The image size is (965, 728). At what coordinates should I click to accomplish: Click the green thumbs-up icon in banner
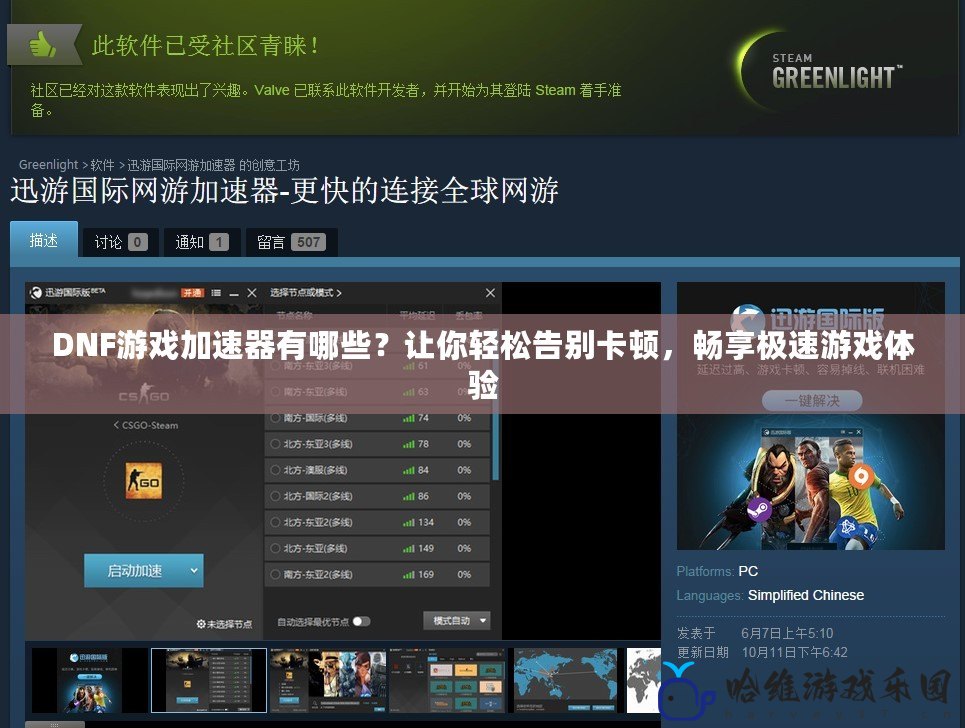tap(42, 44)
